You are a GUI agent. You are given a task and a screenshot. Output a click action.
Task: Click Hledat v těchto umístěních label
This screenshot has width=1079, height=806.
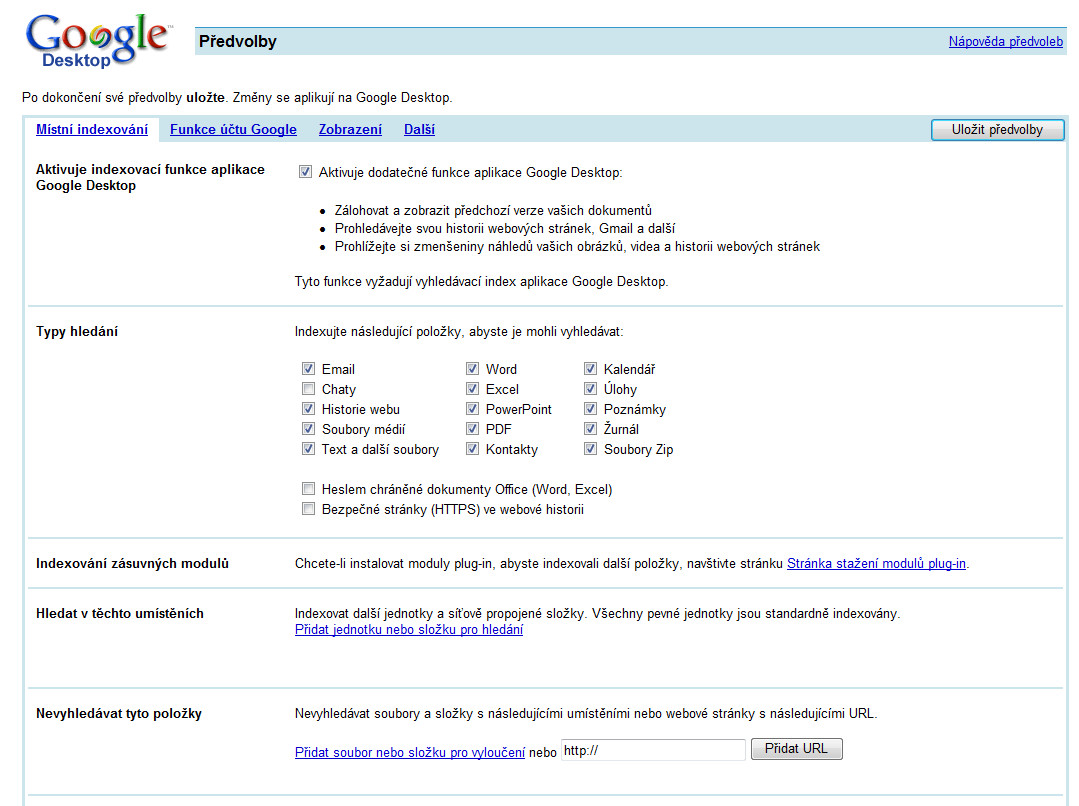[x=120, y=613]
